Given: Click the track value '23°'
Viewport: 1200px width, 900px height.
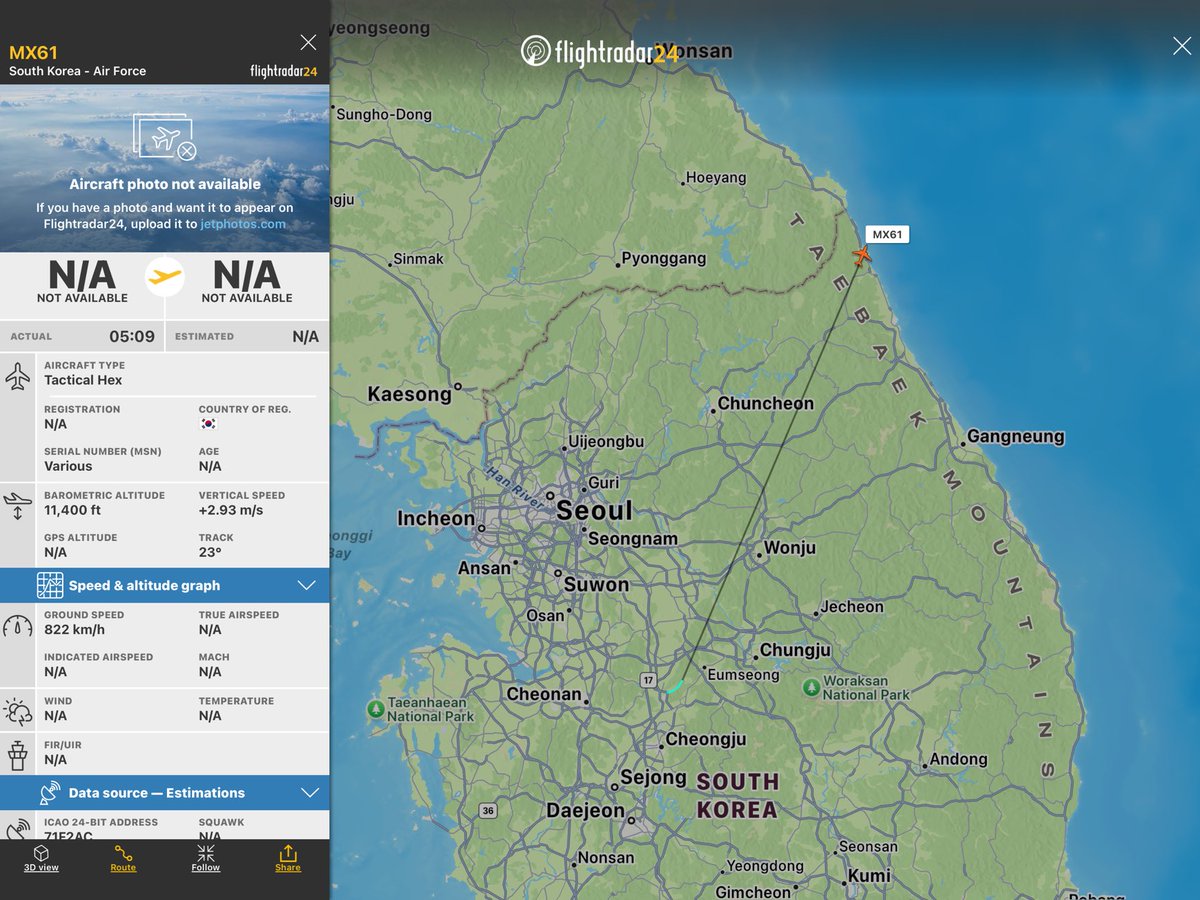Looking at the screenshot, I should click(210, 552).
